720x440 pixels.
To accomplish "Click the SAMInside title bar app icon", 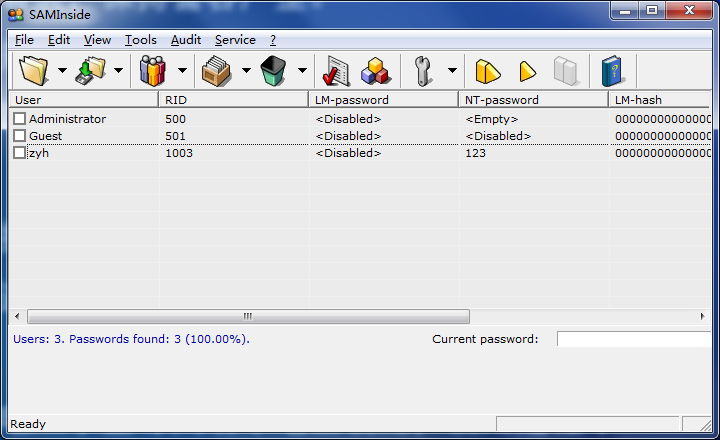I will (16, 15).
